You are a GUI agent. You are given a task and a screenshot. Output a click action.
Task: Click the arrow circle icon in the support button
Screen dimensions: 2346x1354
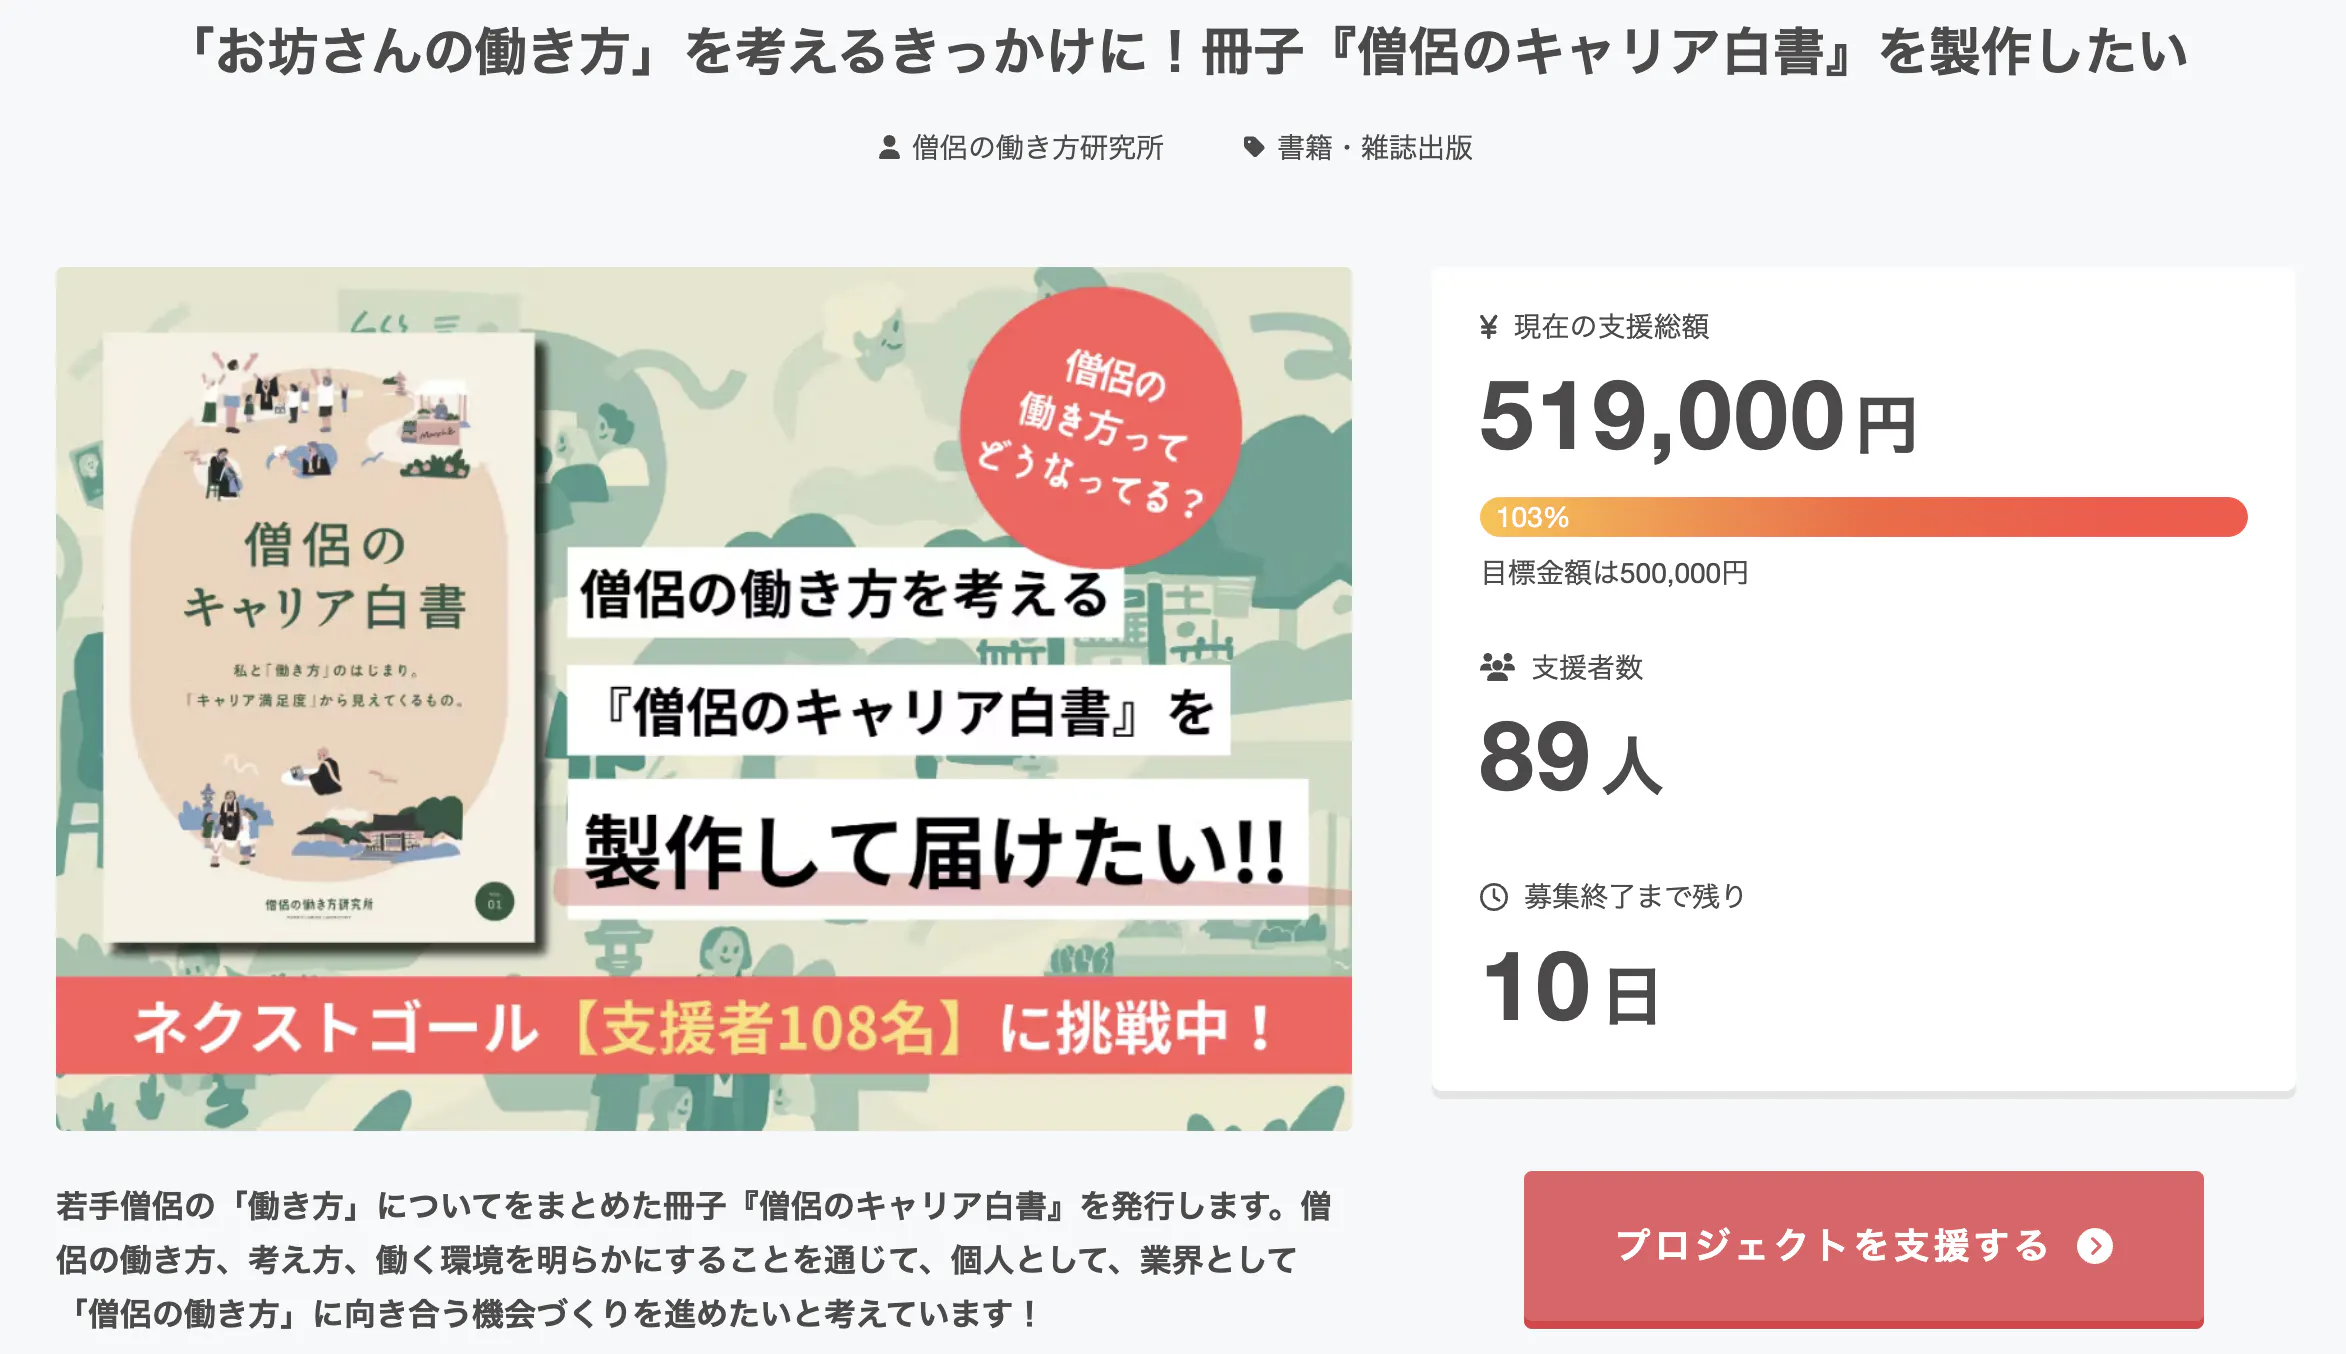click(2095, 1246)
